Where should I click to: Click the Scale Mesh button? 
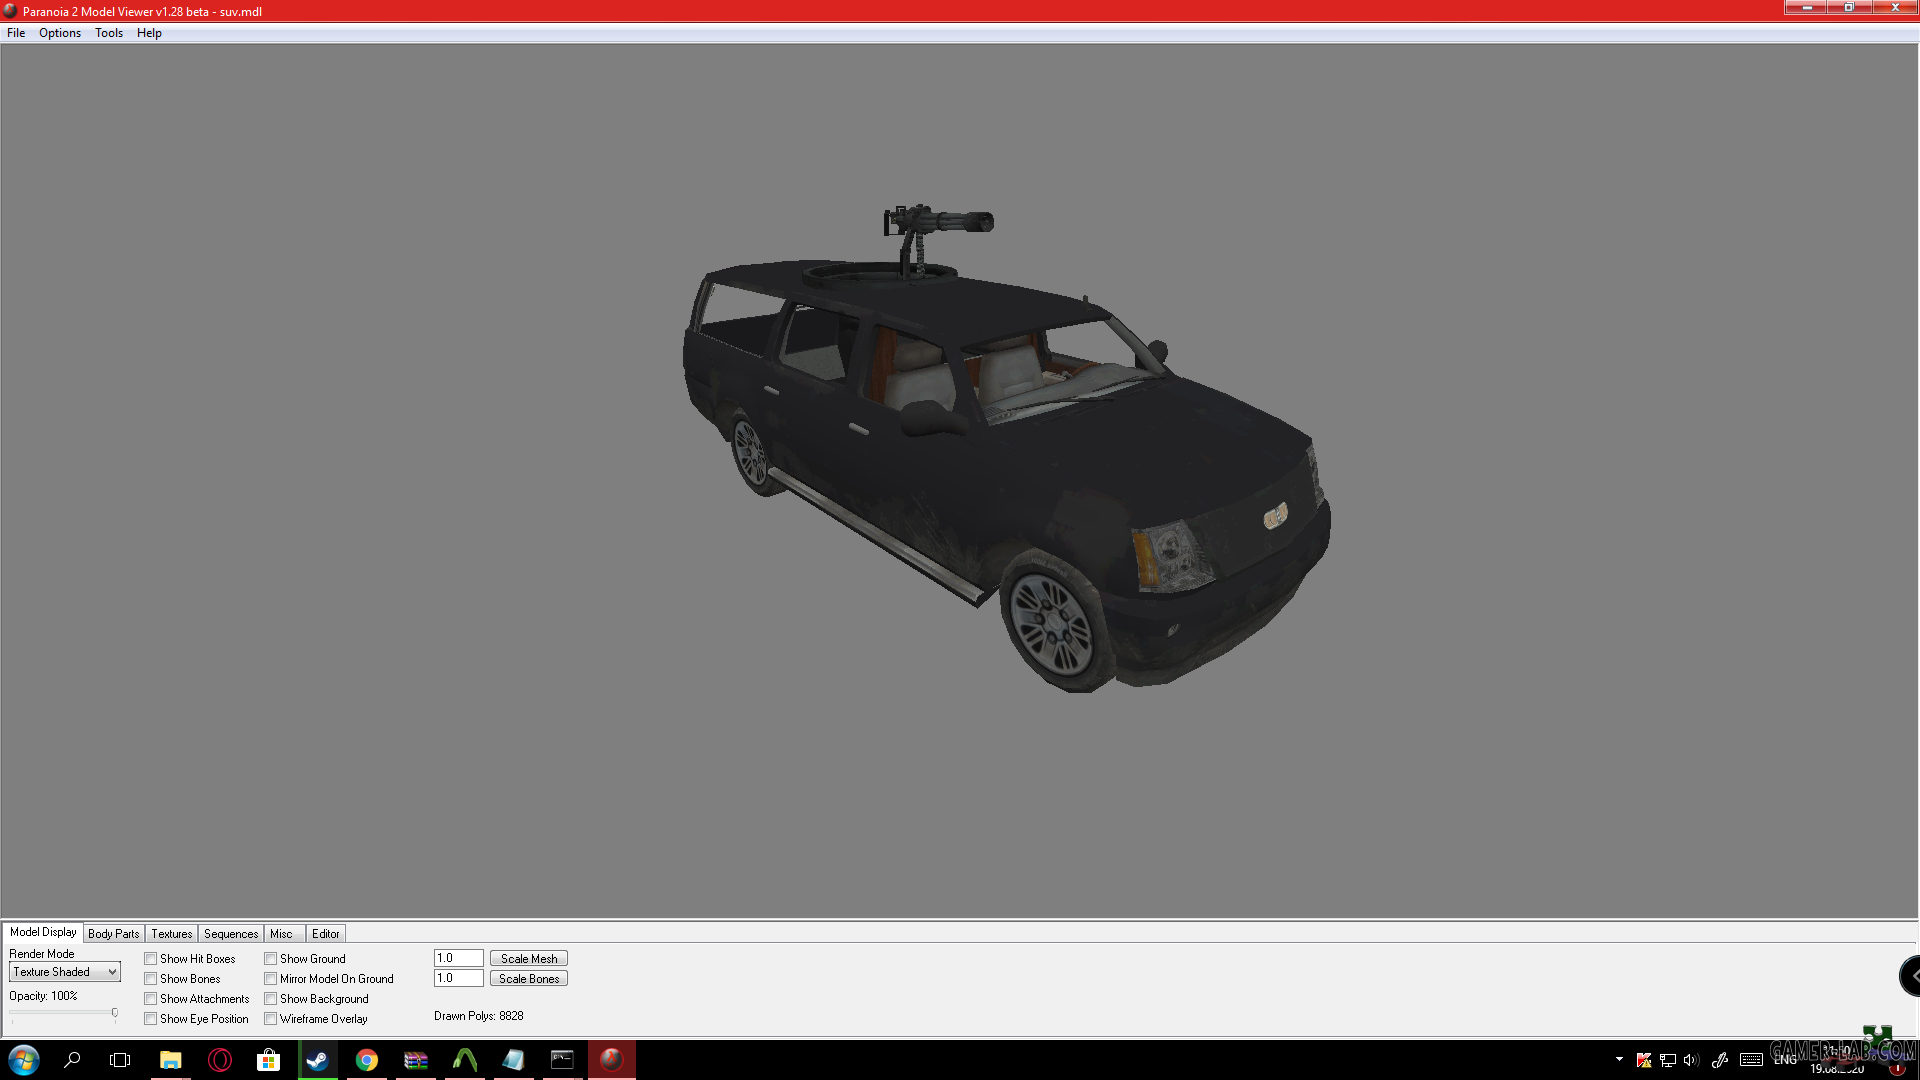529,959
